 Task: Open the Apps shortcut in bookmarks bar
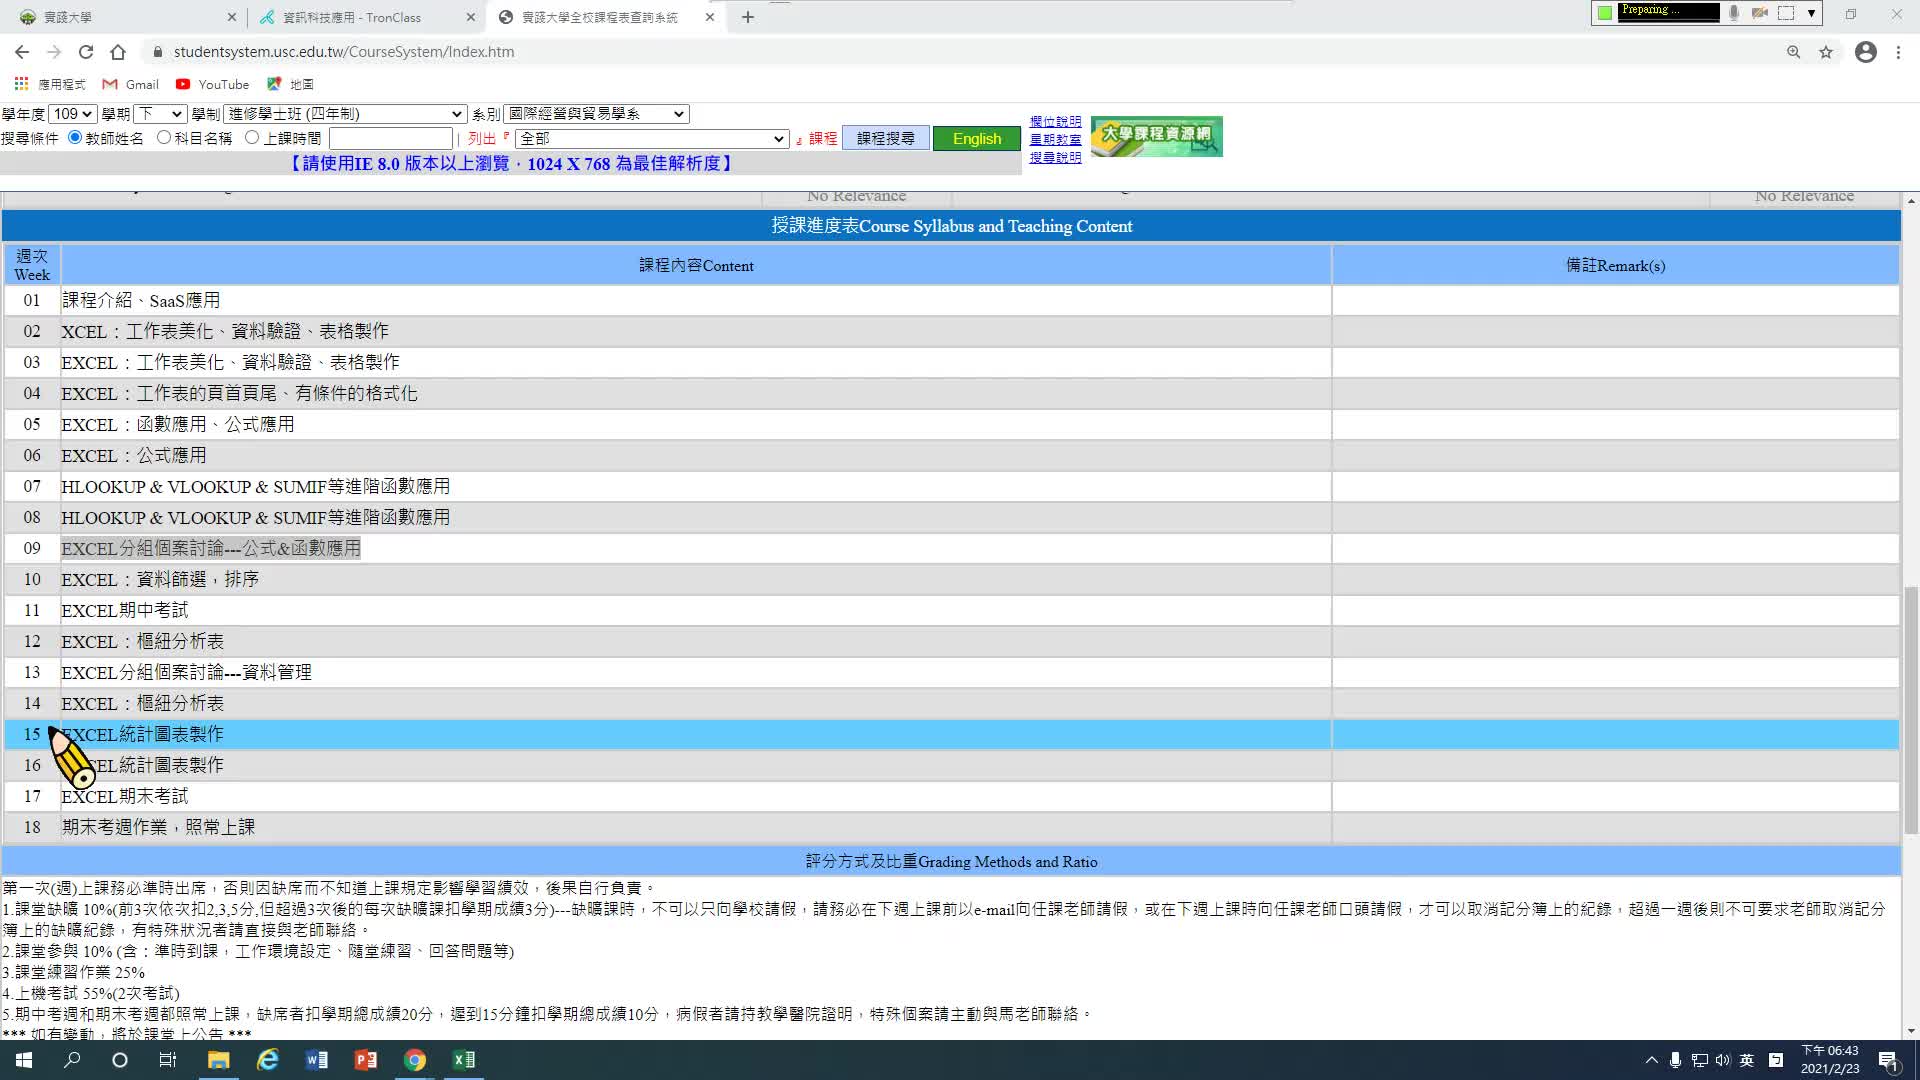click(50, 84)
